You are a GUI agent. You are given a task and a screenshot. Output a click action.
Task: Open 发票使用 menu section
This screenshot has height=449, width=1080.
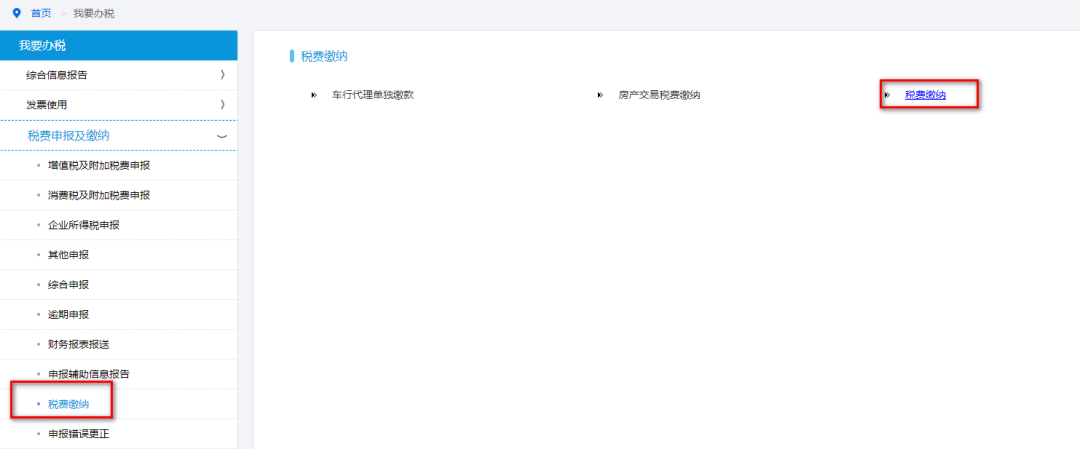pyautogui.click(x=118, y=105)
